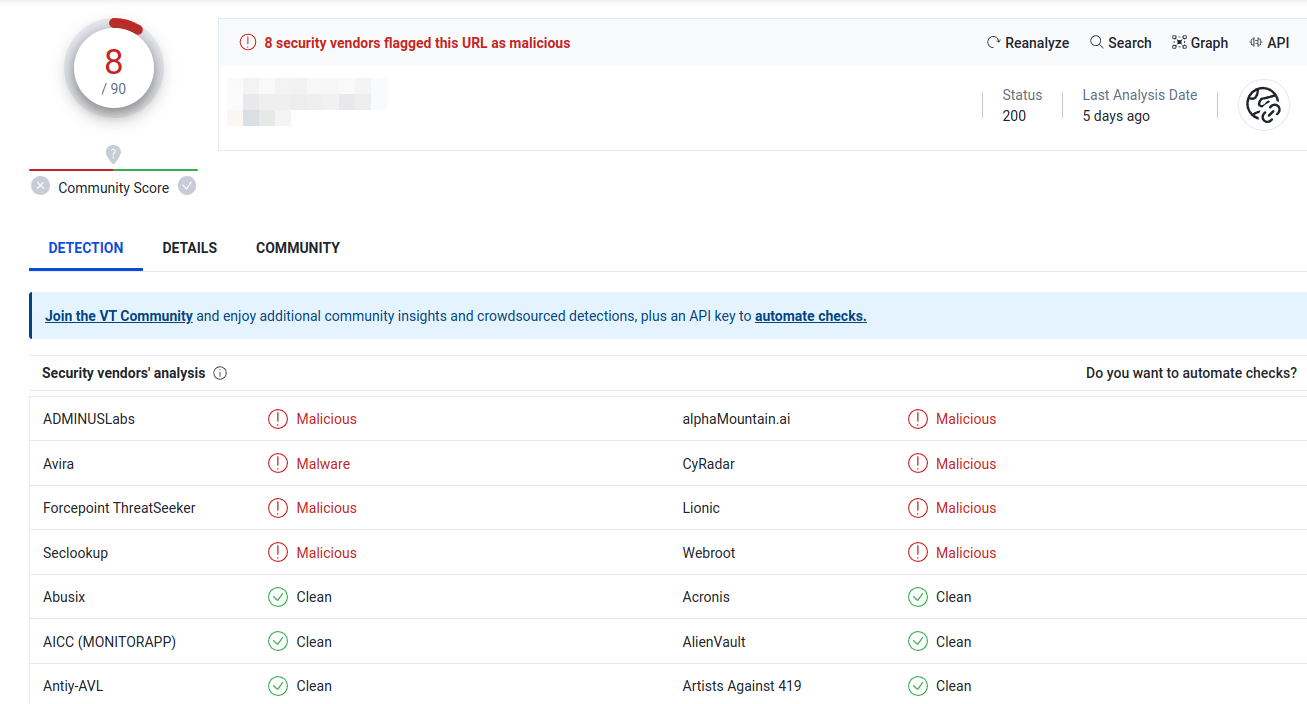Open the Graph view icon

point(1179,43)
